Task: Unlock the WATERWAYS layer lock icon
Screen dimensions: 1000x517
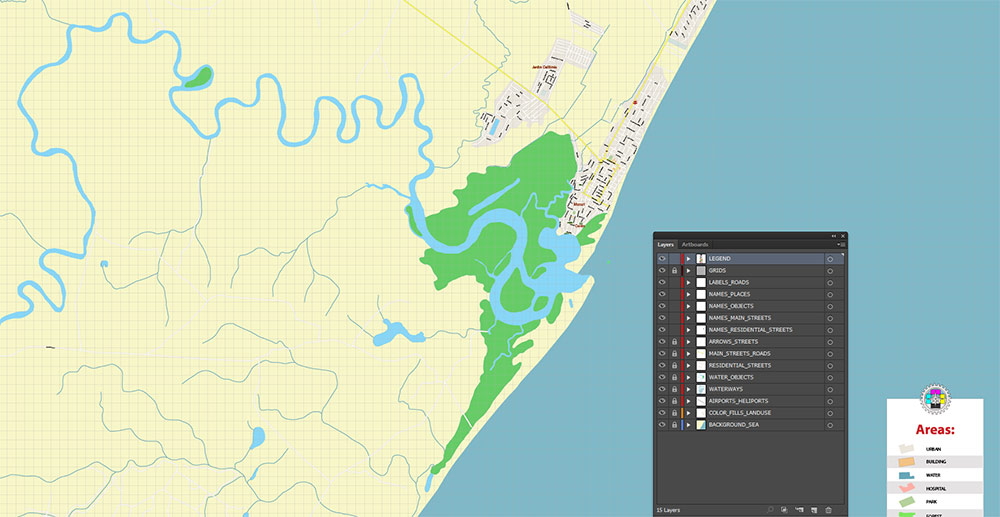Action: [675, 389]
